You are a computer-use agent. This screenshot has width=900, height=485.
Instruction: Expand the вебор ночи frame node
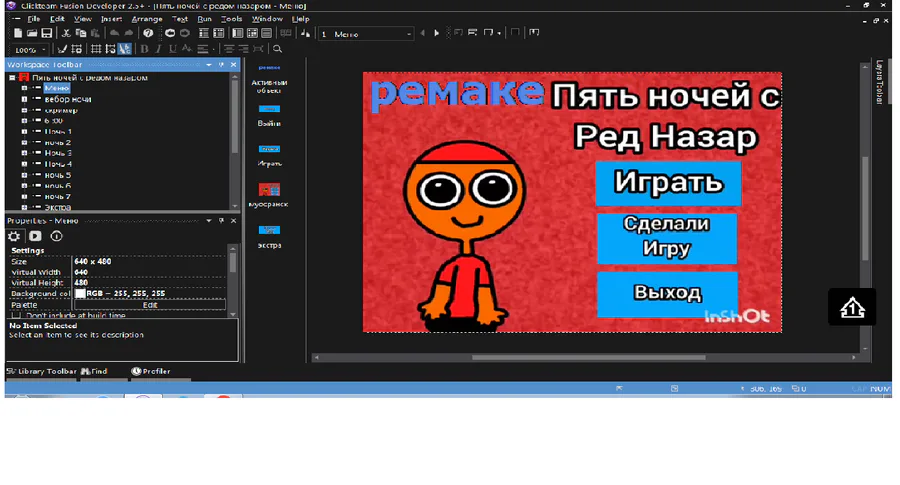24,99
